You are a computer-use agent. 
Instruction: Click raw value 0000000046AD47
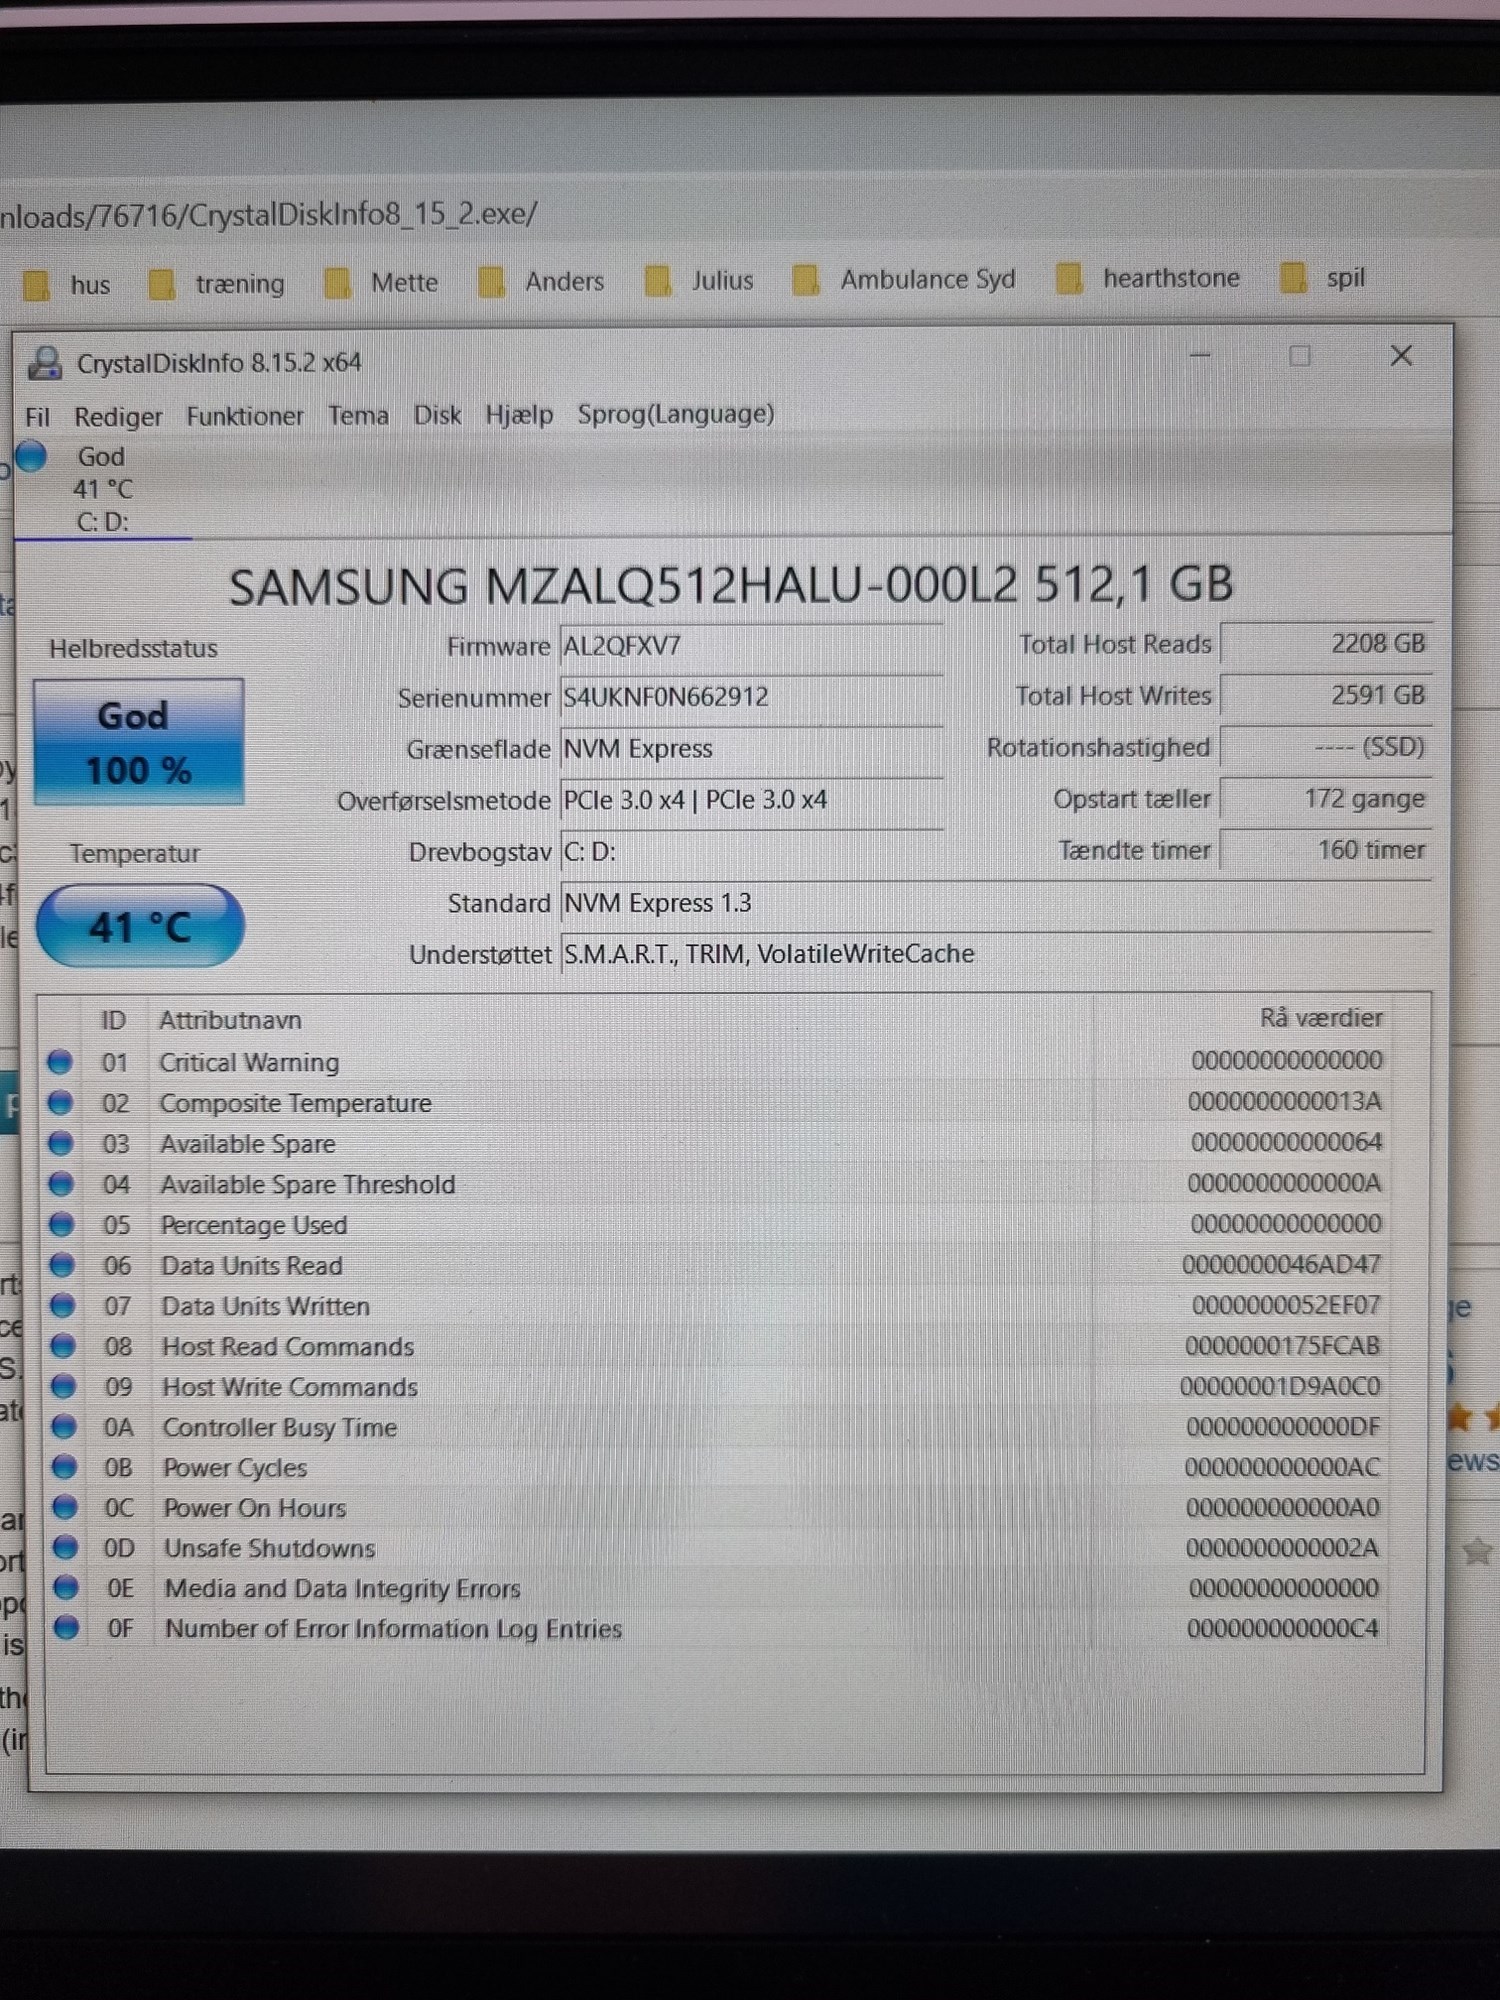pos(1281,1264)
